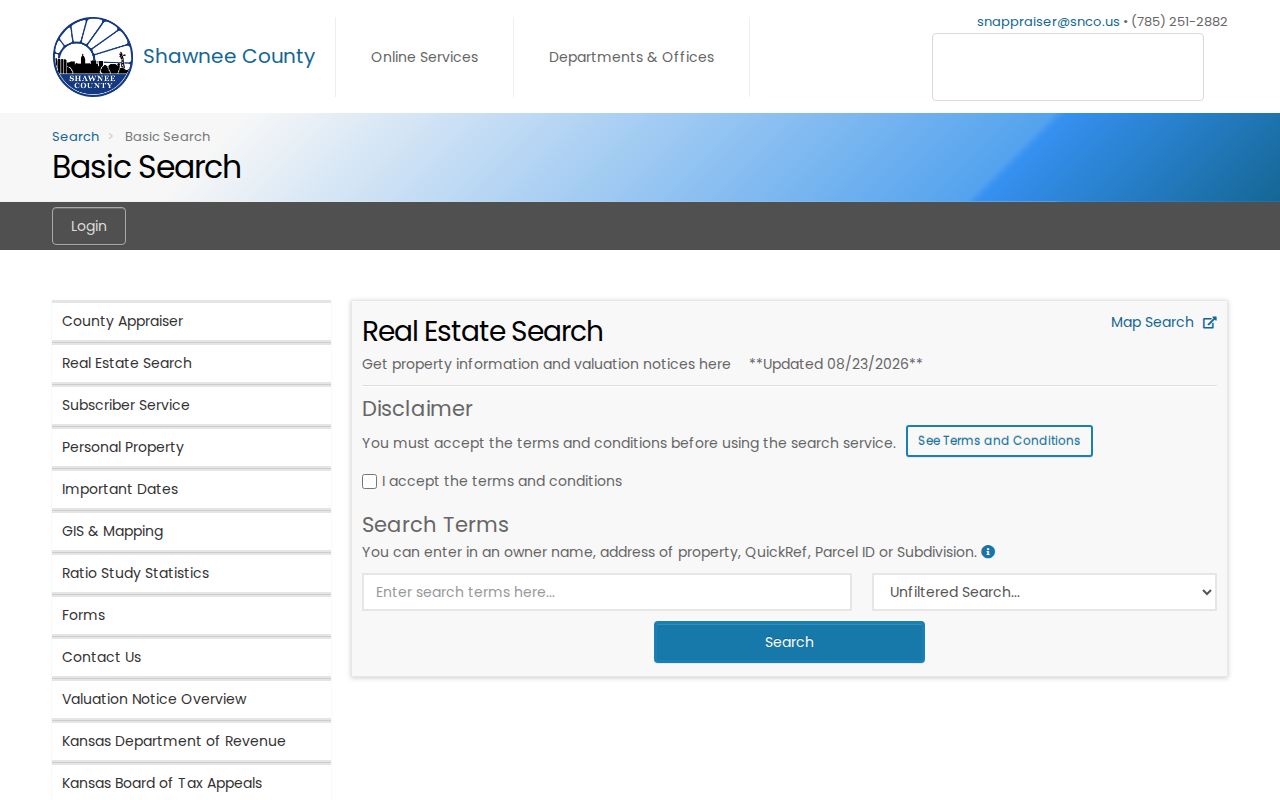1280x800 pixels.
Task: Click the blue info icon after Subdivision
Action: click(x=988, y=552)
